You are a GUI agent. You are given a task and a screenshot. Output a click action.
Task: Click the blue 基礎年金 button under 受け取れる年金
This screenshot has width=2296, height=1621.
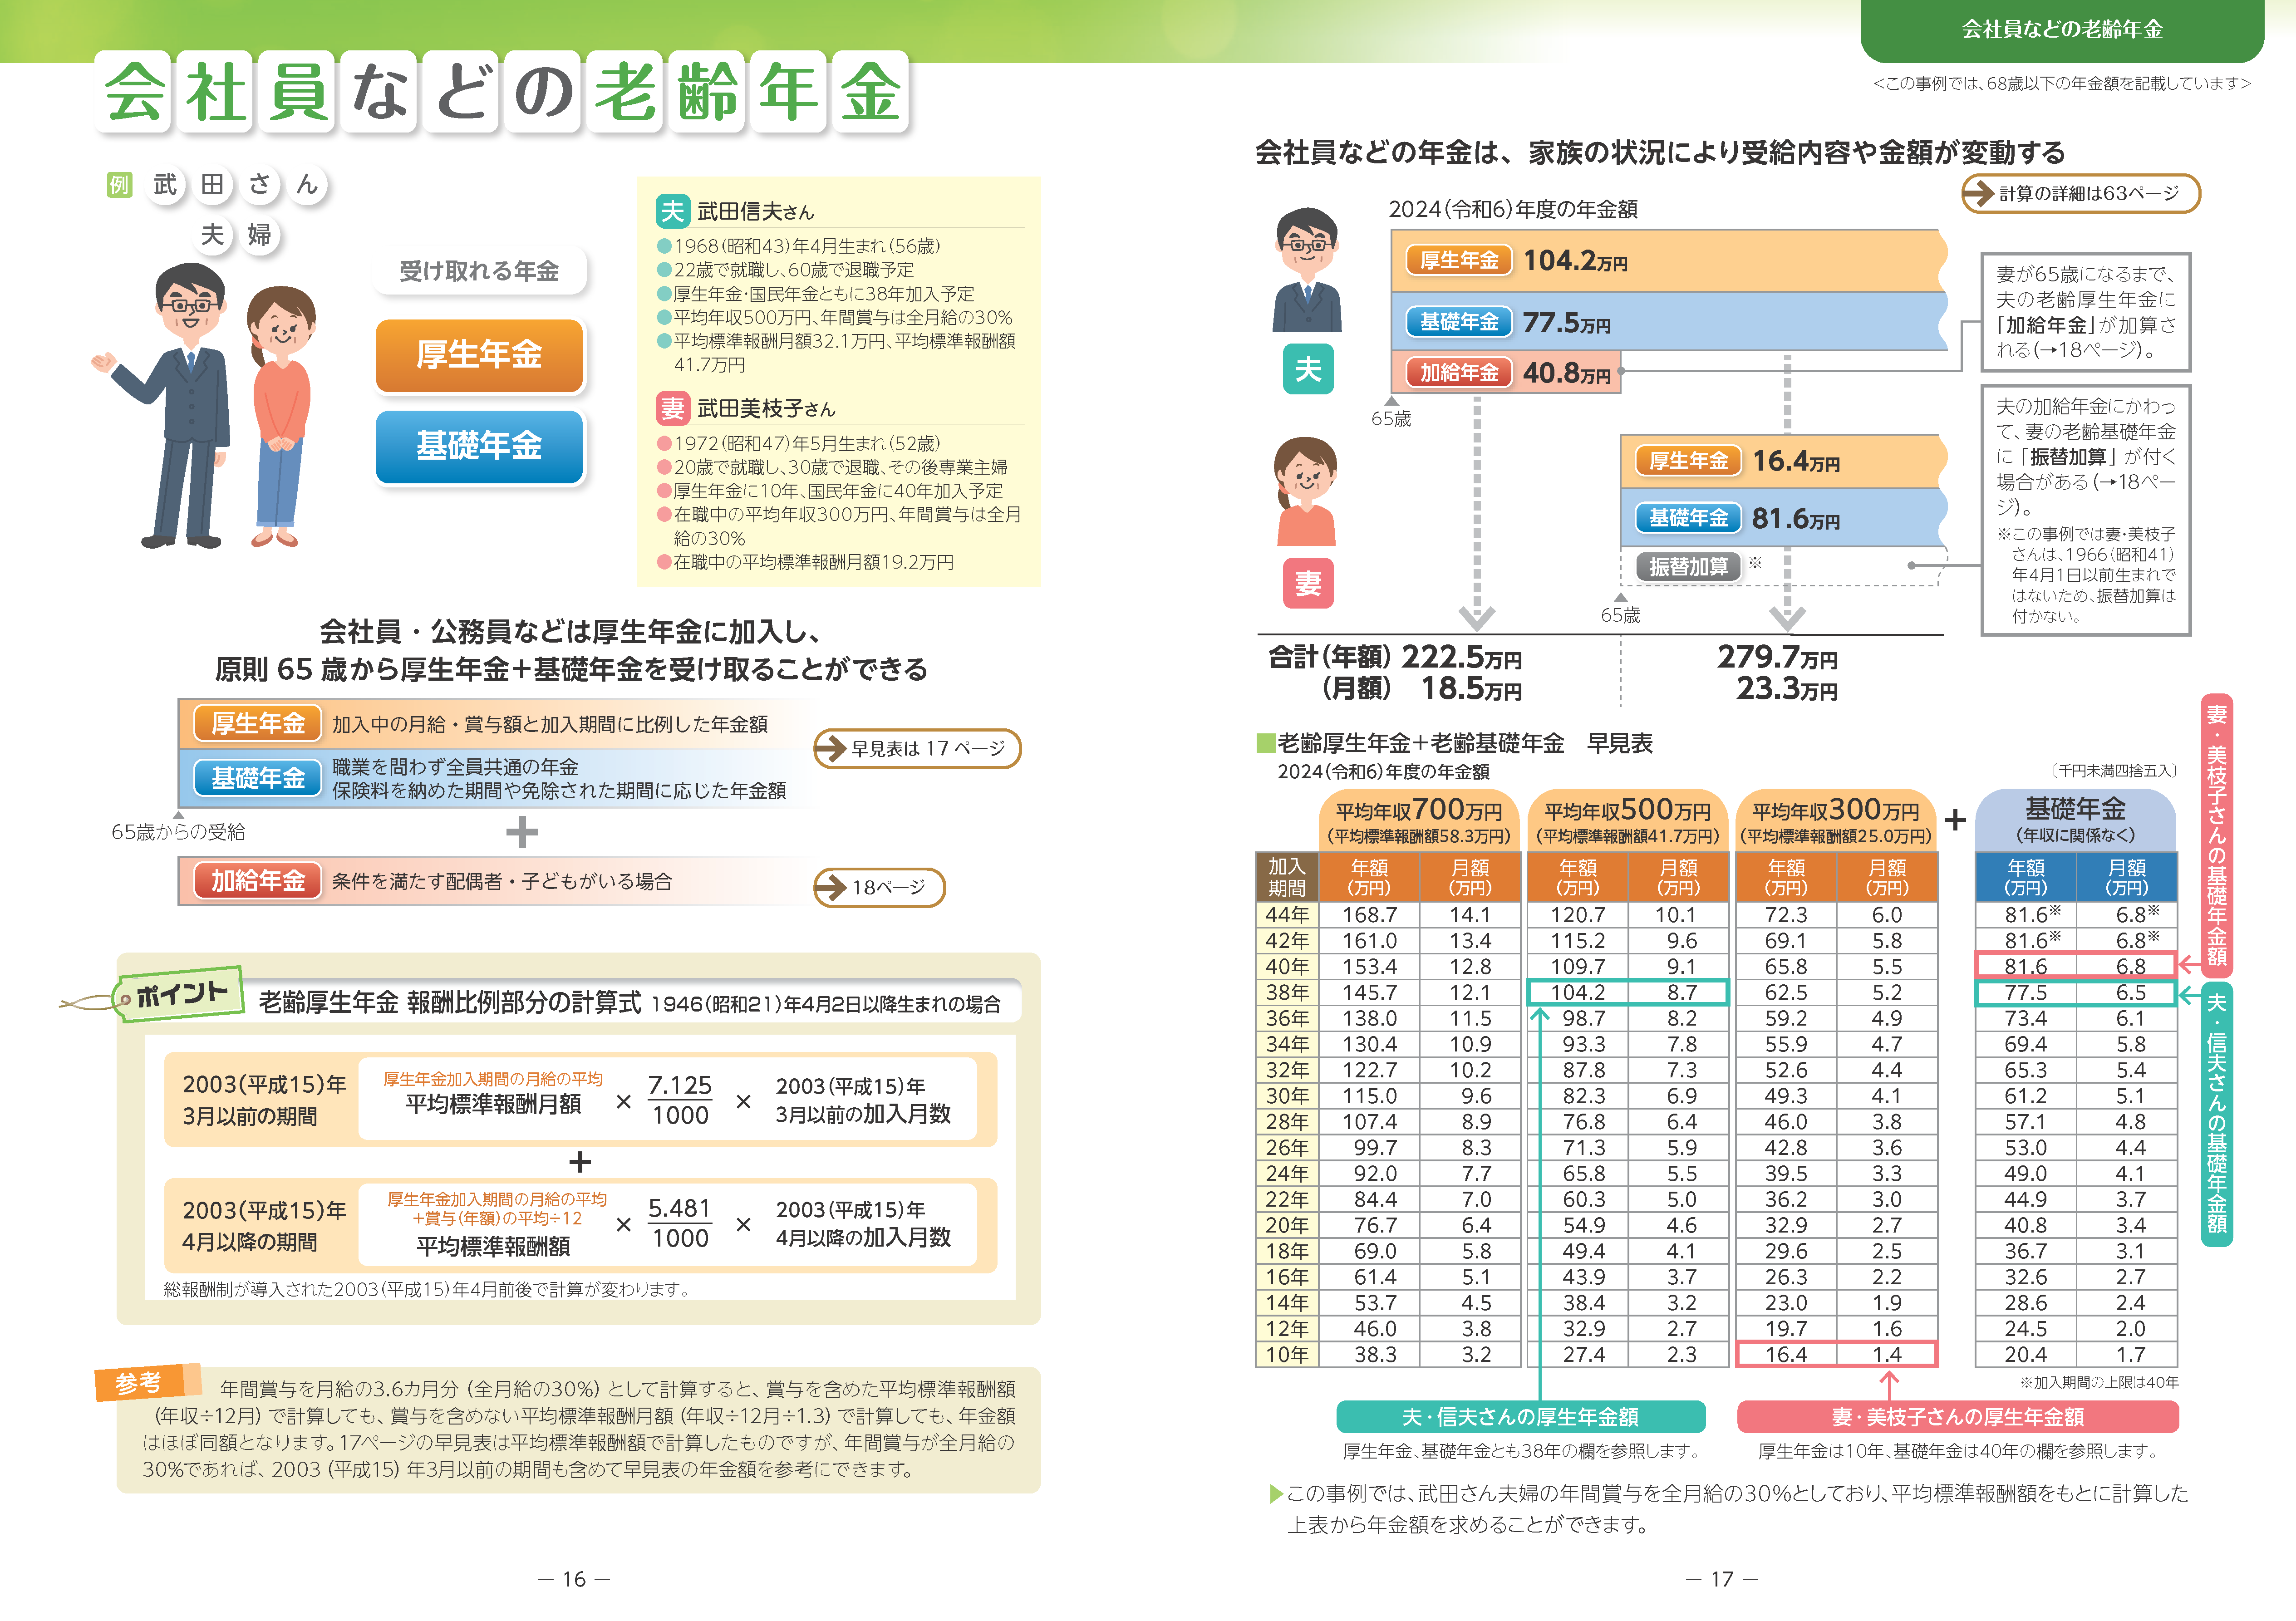479,447
